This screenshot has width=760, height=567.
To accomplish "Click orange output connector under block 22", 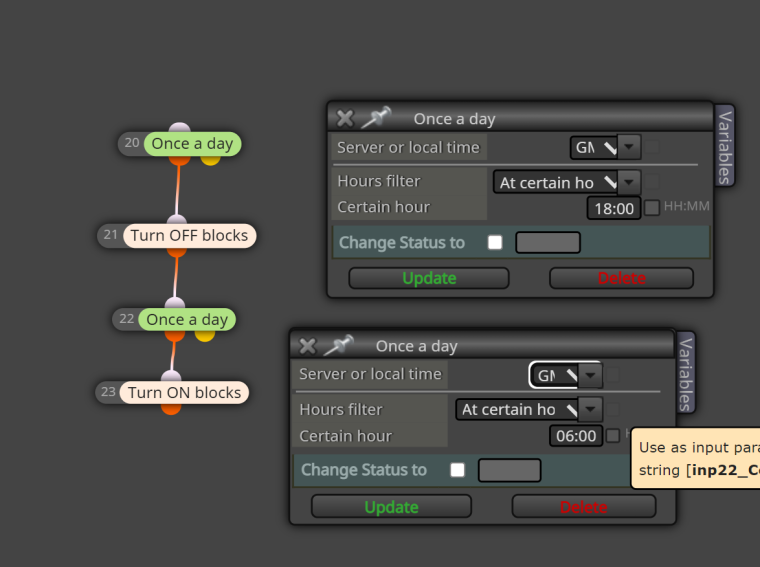I will click(174, 336).
